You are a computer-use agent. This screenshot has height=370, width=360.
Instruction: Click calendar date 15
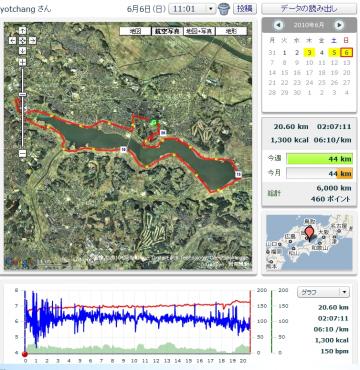284,72
